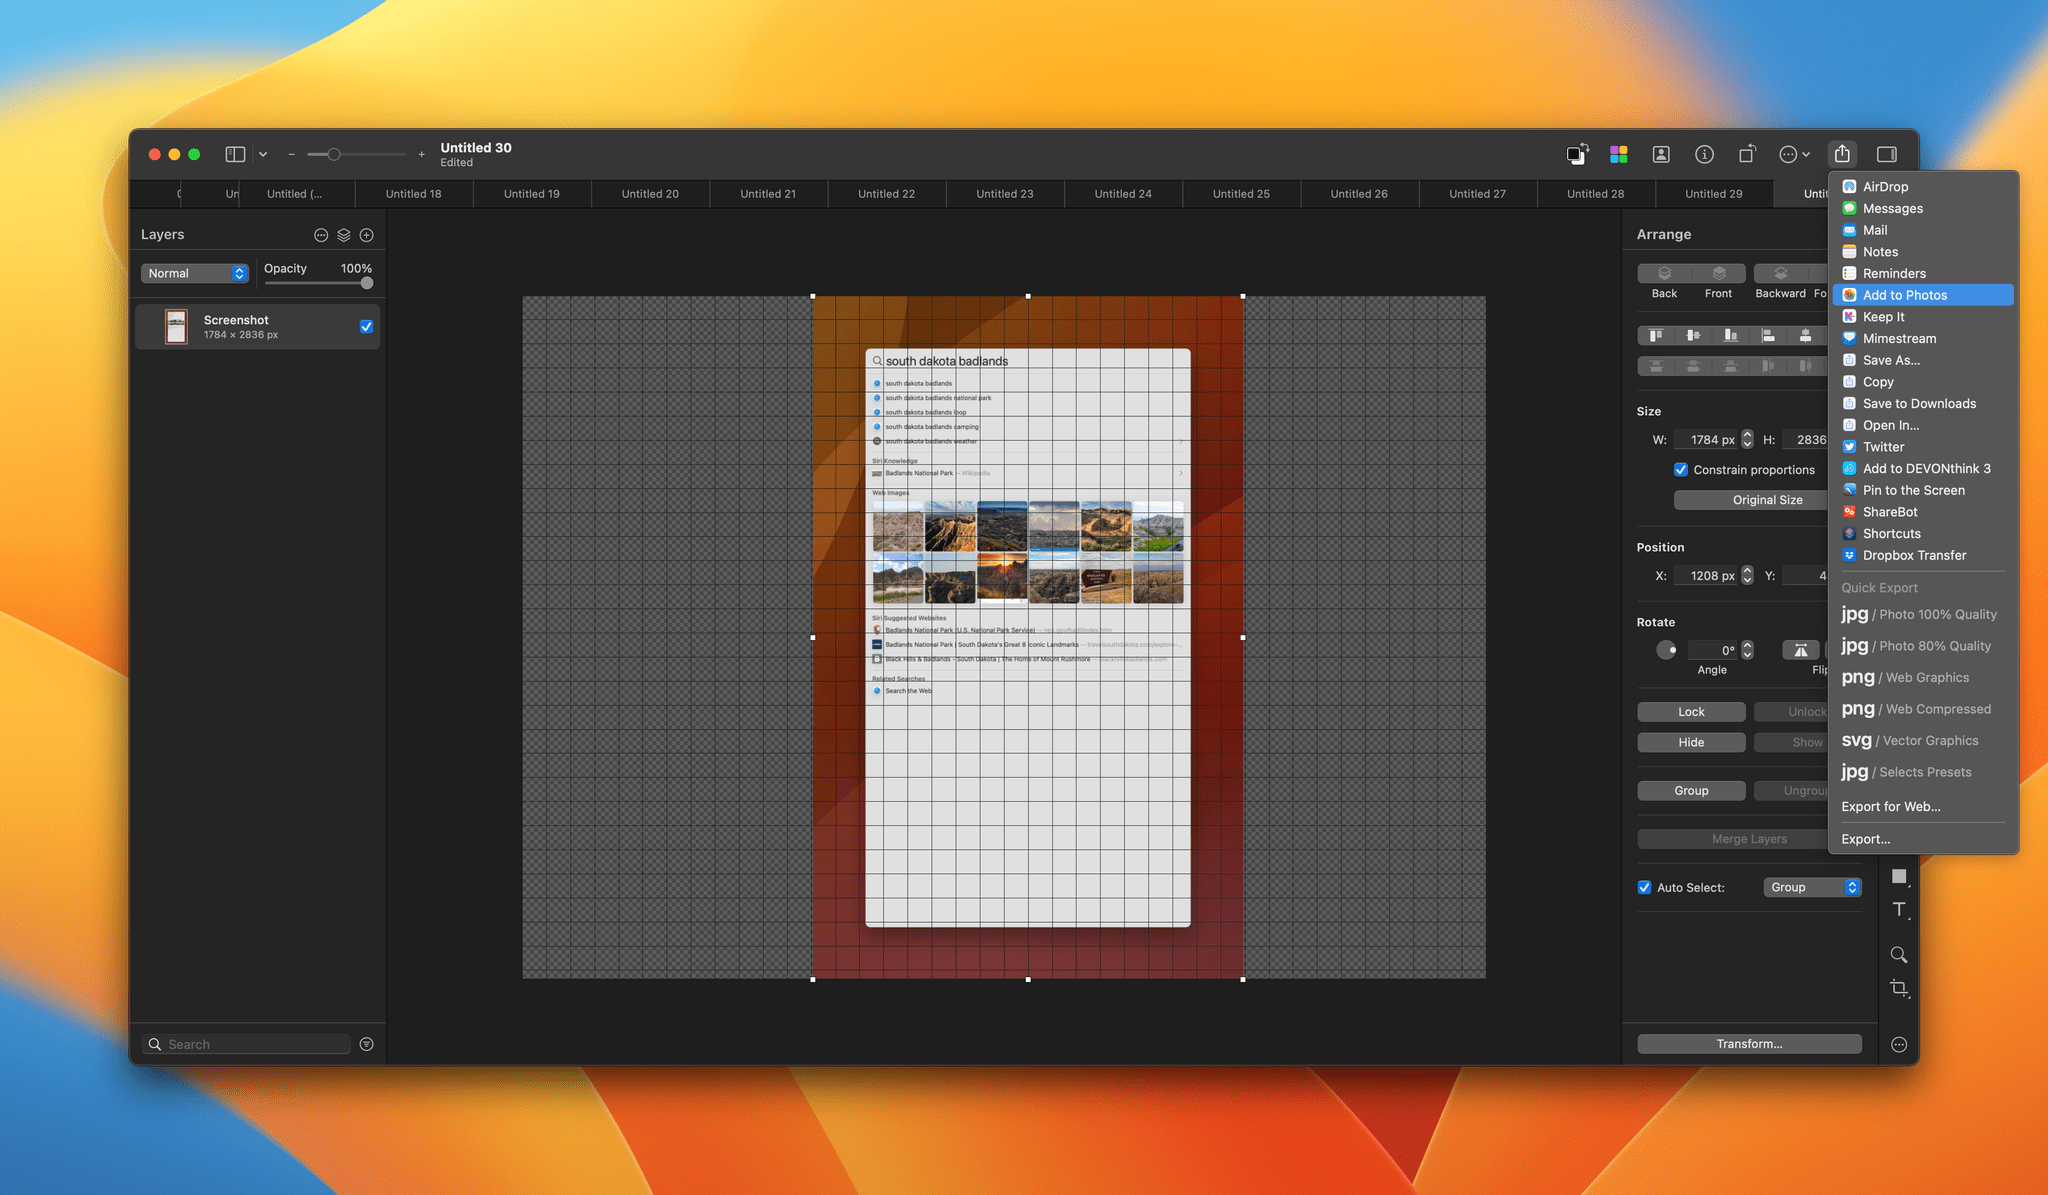Image resolution: width=2048 pixels, height=1195 pixels.
Task: Click the layer stack icon in Layers header
Action: (x=344, y=235)
